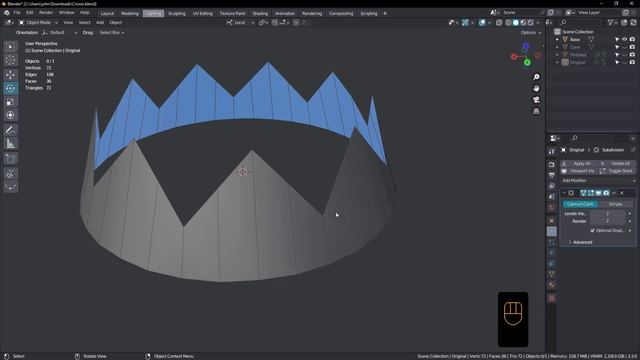Click the Viewport Vis button
Screen dimensions: 640x360
click(579, 171)
